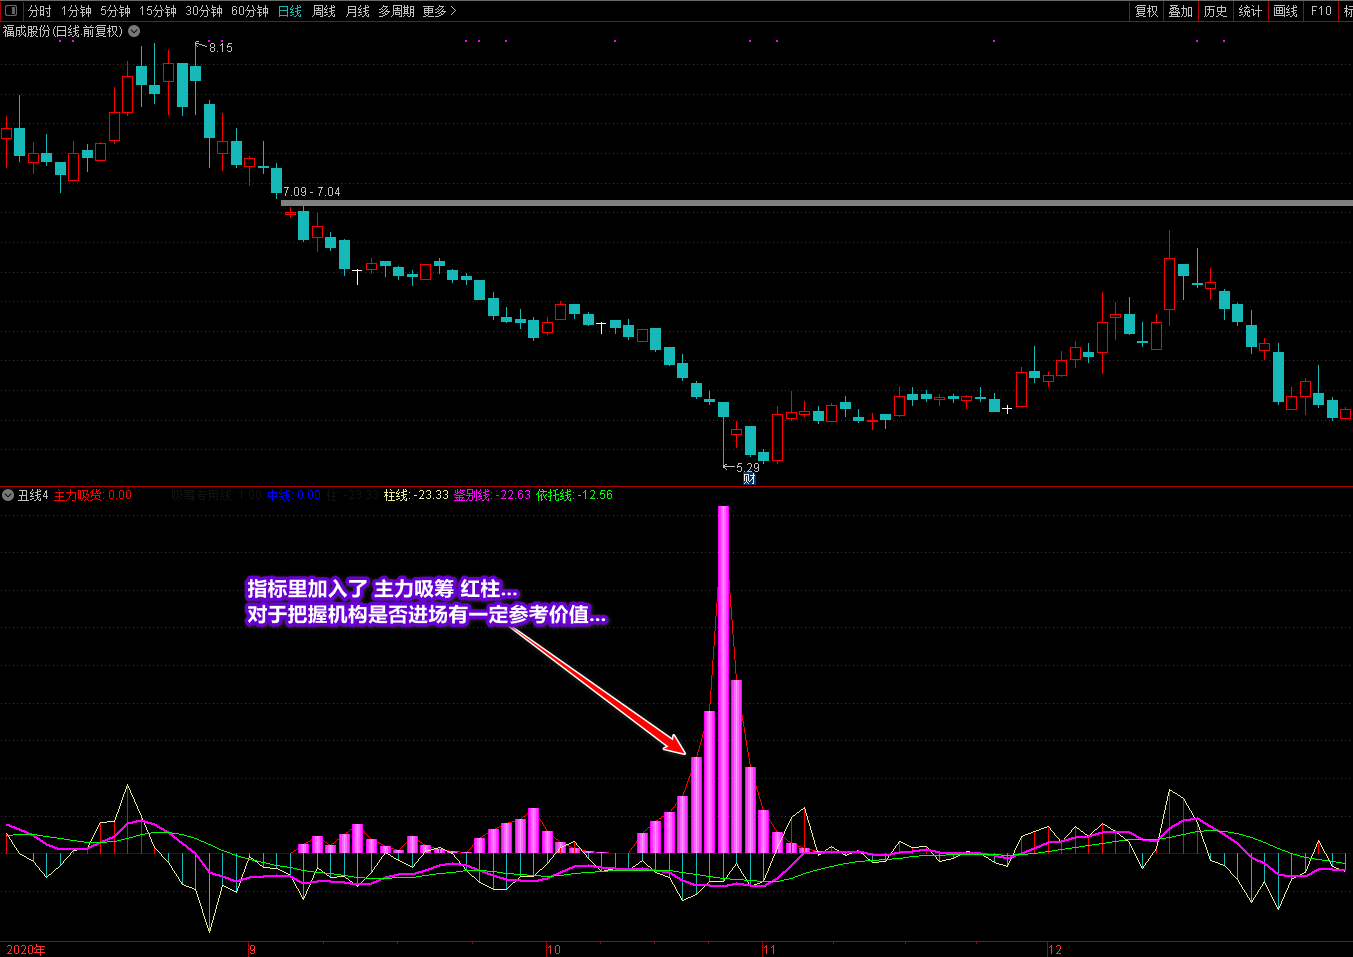Expand the 更多 periods menu
The width and height of the screenshot is (1353, 957).
pos(439,11)
